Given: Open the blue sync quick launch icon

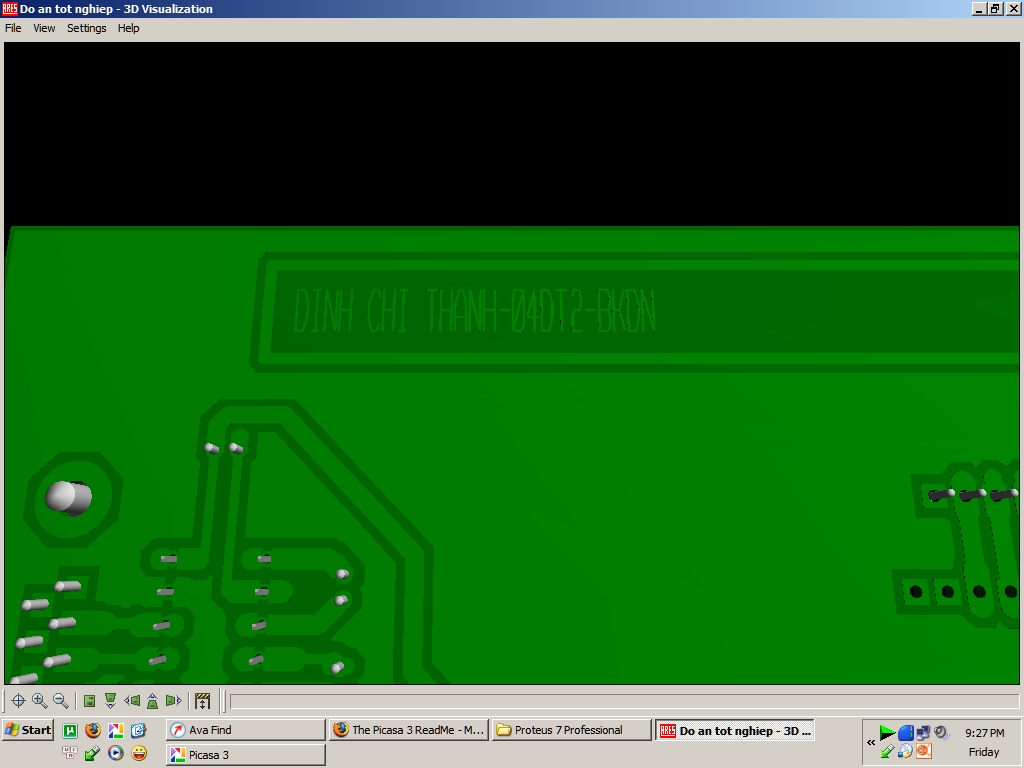Looking at the screenshot, I should click(138, 730).
